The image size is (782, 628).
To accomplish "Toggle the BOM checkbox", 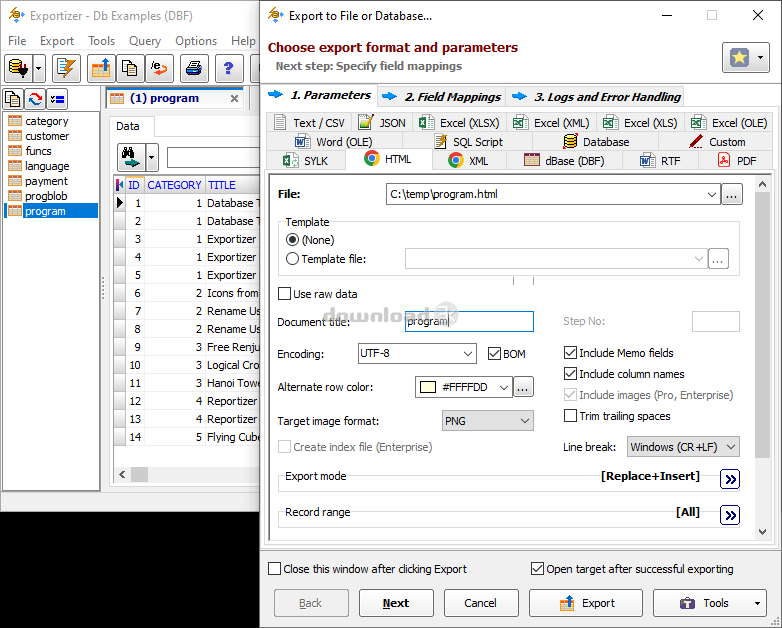I will pos(494,354).
